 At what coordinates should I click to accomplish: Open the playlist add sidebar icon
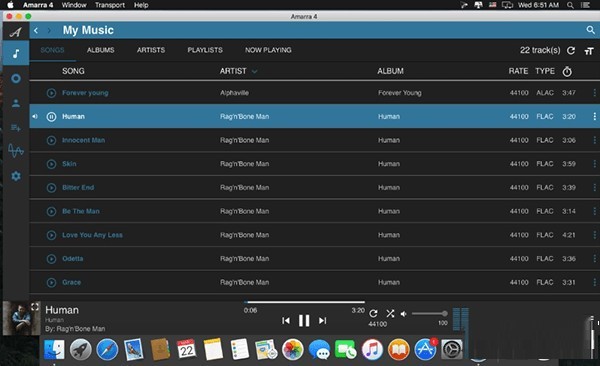[16, 128]
